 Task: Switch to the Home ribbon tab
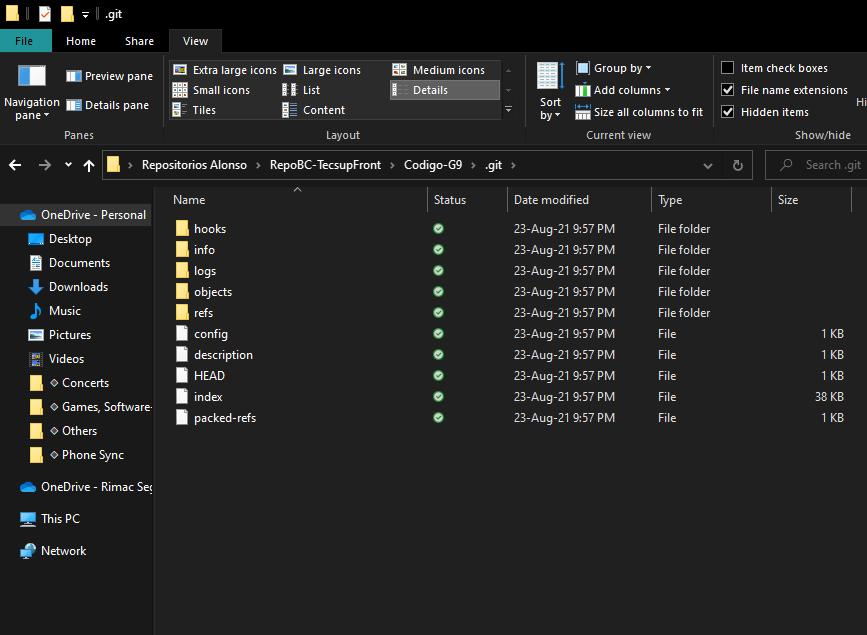[x=80, y=41]
